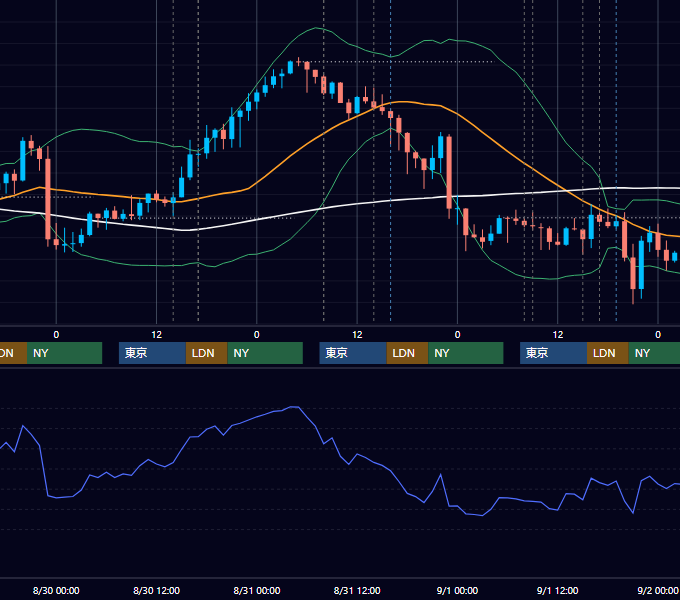Select the NY session block spanning 9/1 00:00
680x600 pixels.
(466, 353)
